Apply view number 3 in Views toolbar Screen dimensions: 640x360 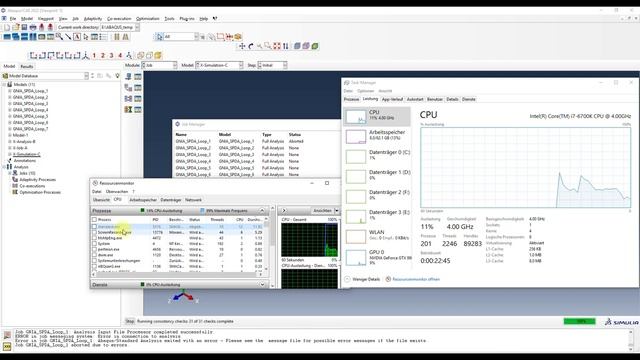point(111,56)
